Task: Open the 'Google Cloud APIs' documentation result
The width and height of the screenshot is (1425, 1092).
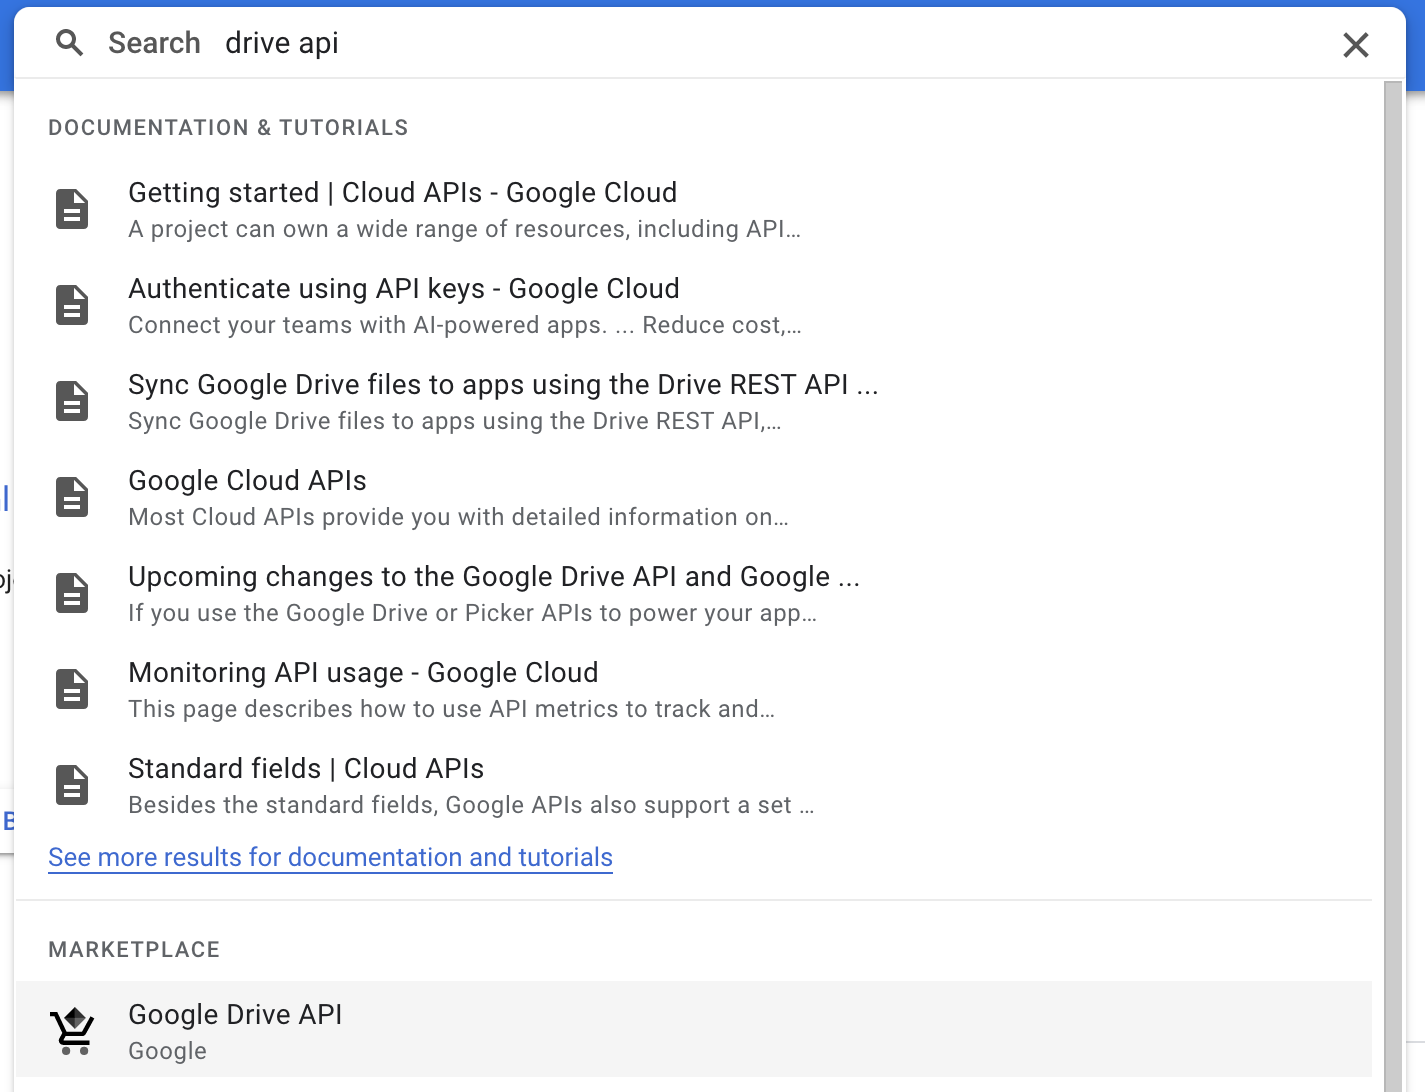Action: (x=247, y=480)
